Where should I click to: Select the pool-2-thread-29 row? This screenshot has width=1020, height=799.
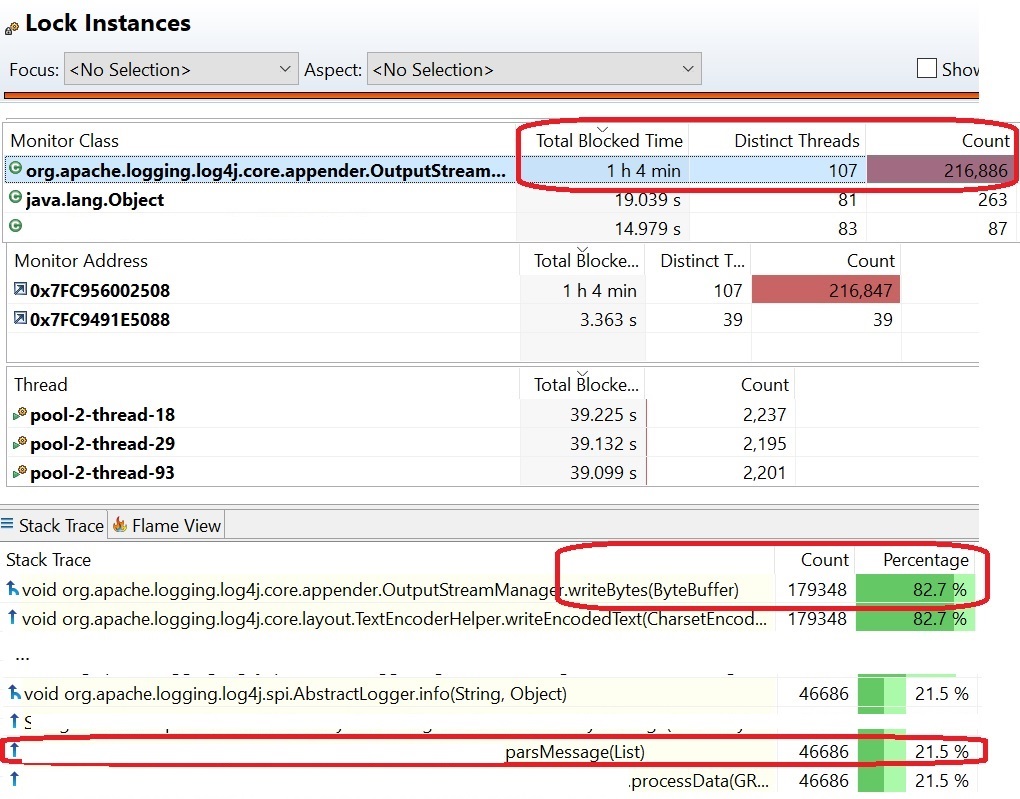pyautogui.click(x=100, y=442)
